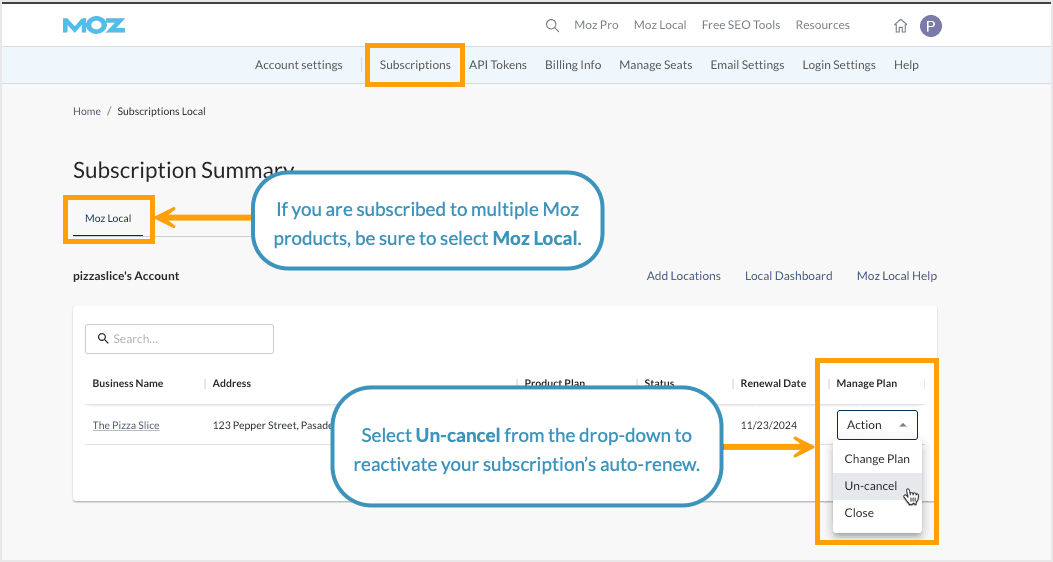The image size is (1053, 562).
Task: Select Un-cancel from the dropdown
Action: pyautogui.click(x=870, y=486)
